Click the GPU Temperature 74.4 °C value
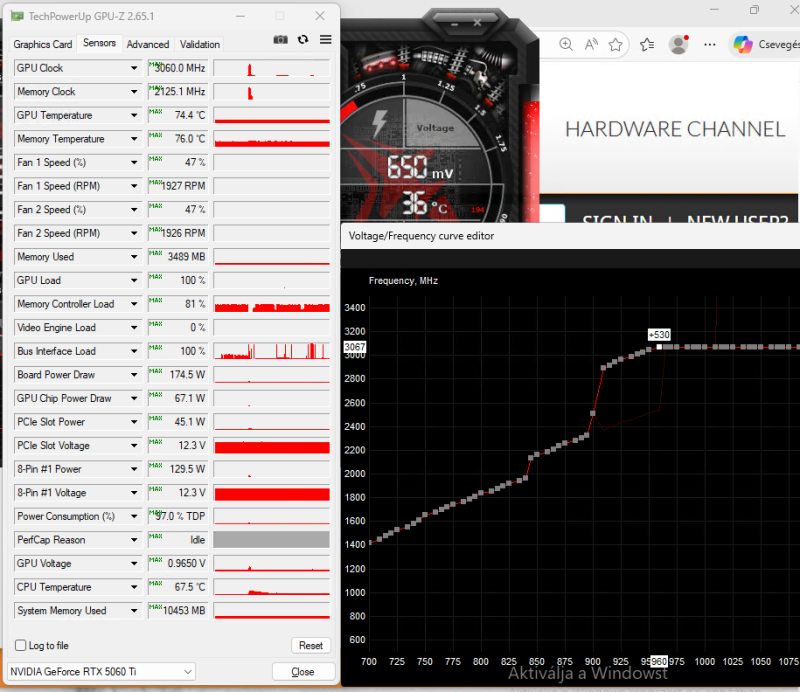The width and height of the screenshot is (800, 692). coord(177,115)
